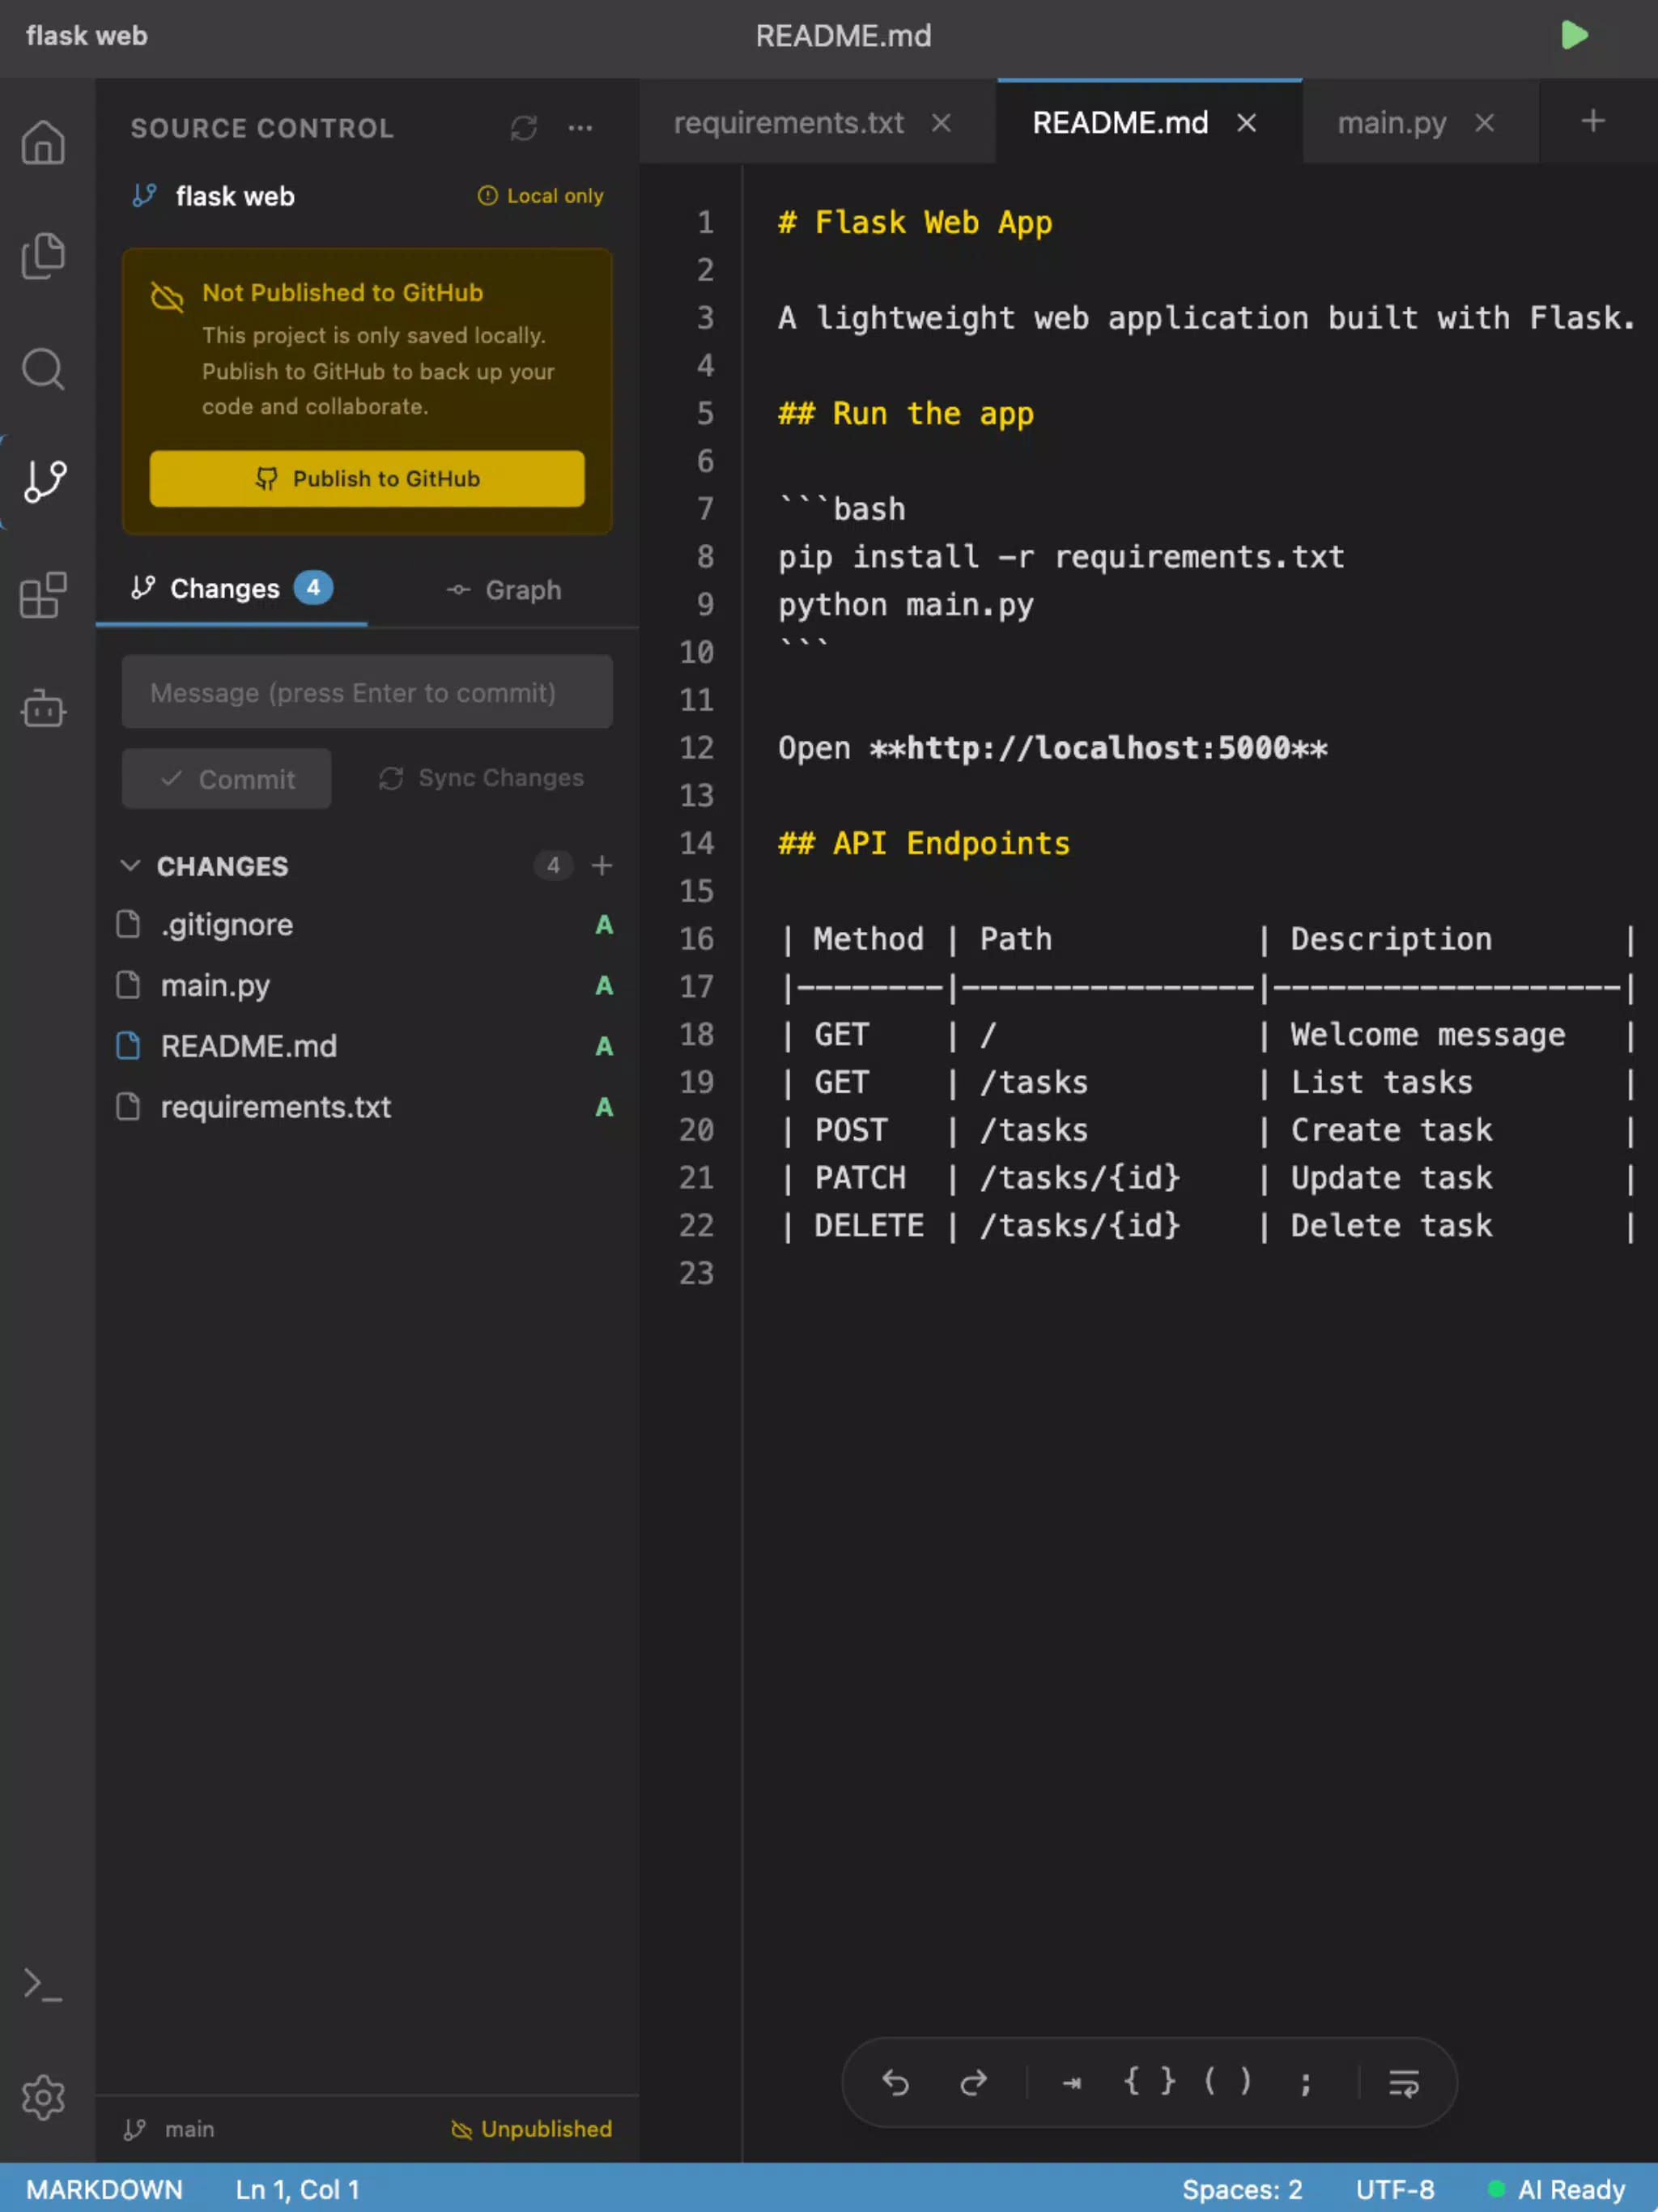Insert a tab with the indent icon

(1071, 2083)
